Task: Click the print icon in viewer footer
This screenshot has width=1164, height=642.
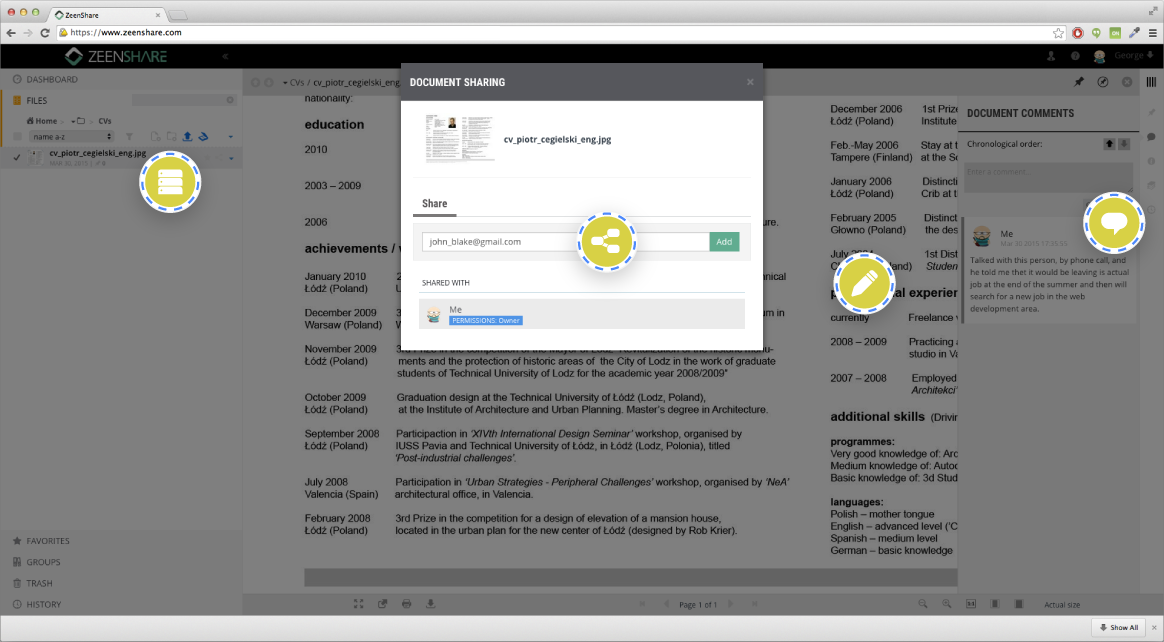Action: (406, 604)
